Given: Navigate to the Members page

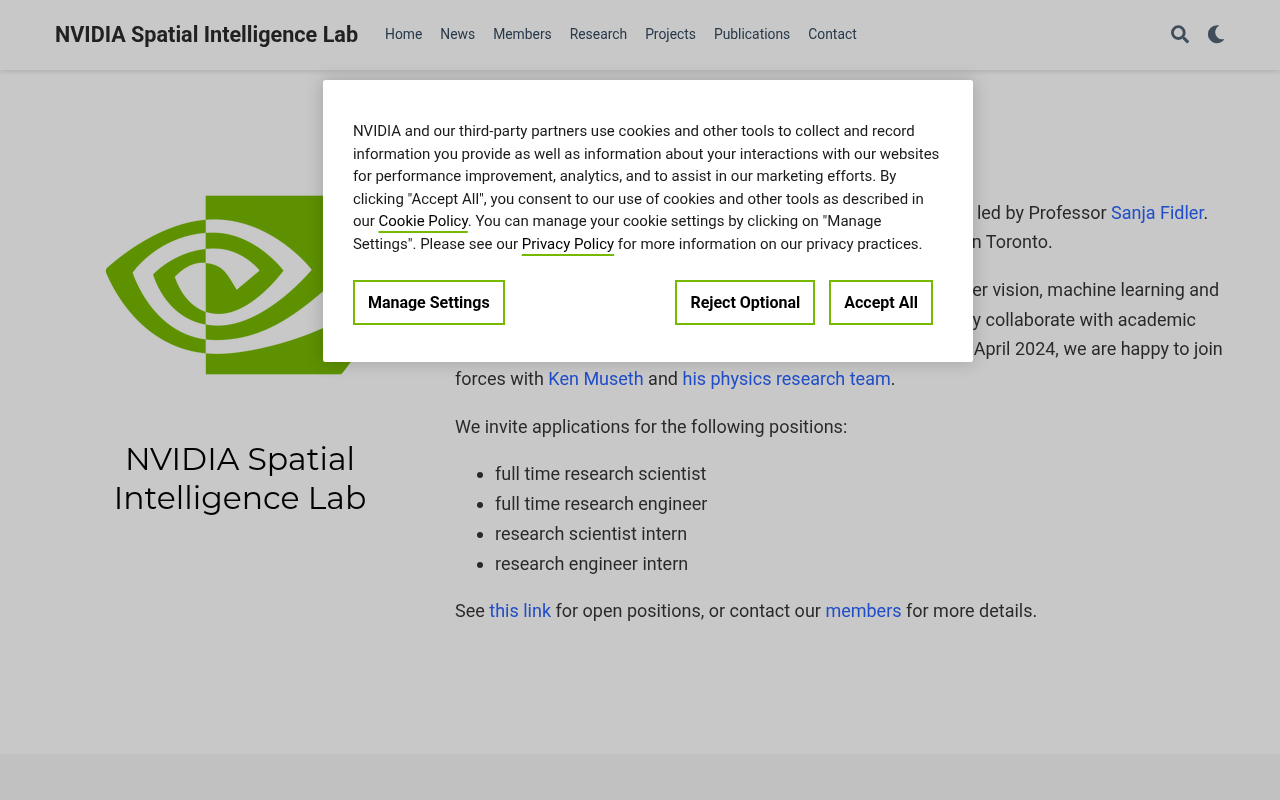Looking at the screenshot, I should pos(521,34).
